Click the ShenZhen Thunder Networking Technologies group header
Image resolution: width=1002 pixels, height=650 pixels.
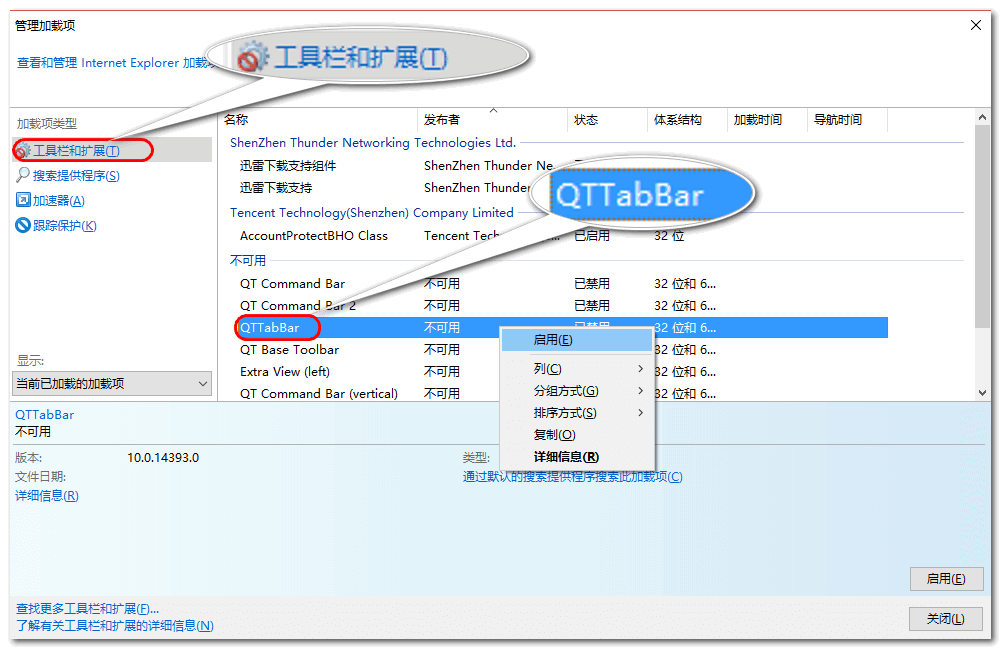(x=373, y=143)
